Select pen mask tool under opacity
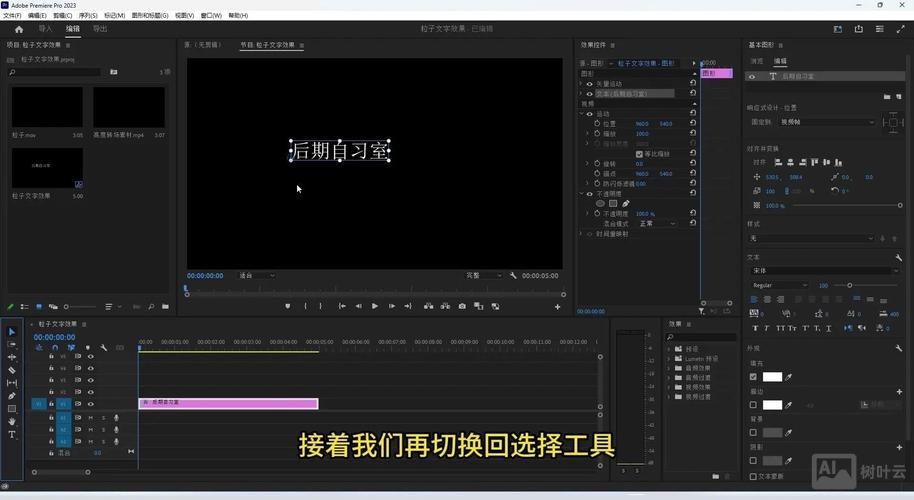 [x=625, y=203]
